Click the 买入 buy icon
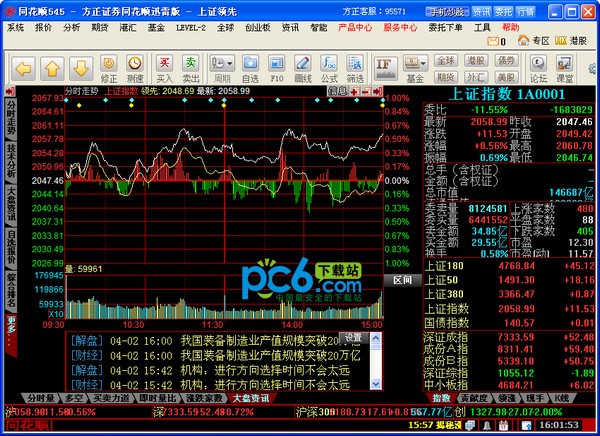 coord(165,69)
